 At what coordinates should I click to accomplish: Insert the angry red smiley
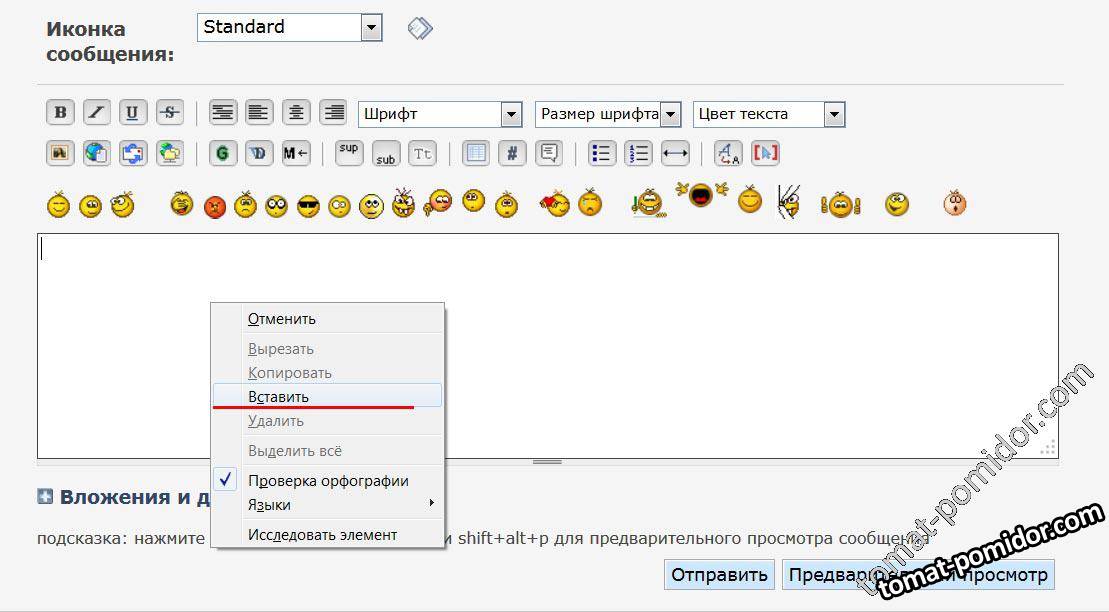point(215,207)
